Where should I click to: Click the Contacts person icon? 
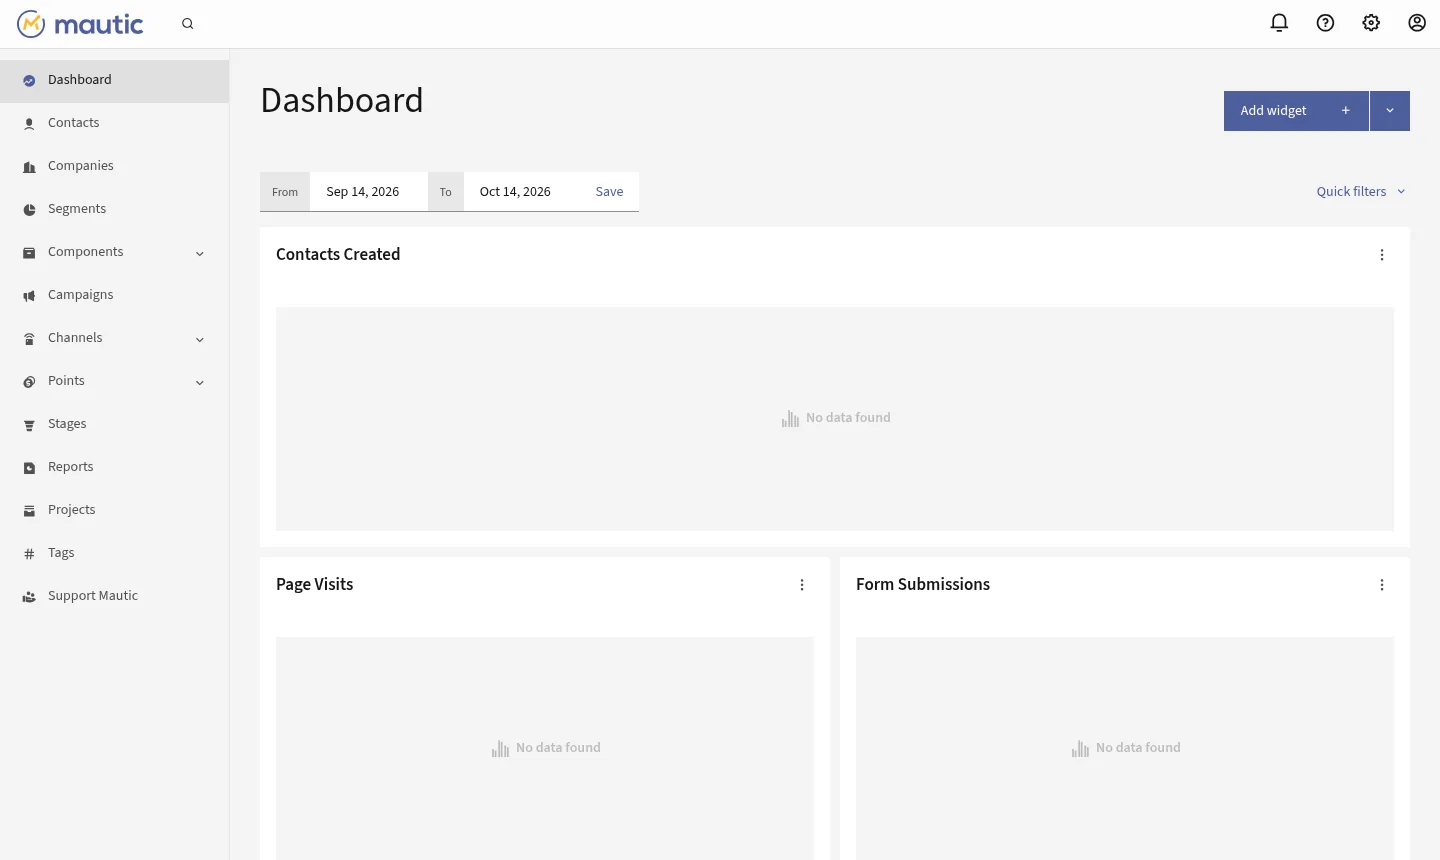pos(29,124)
